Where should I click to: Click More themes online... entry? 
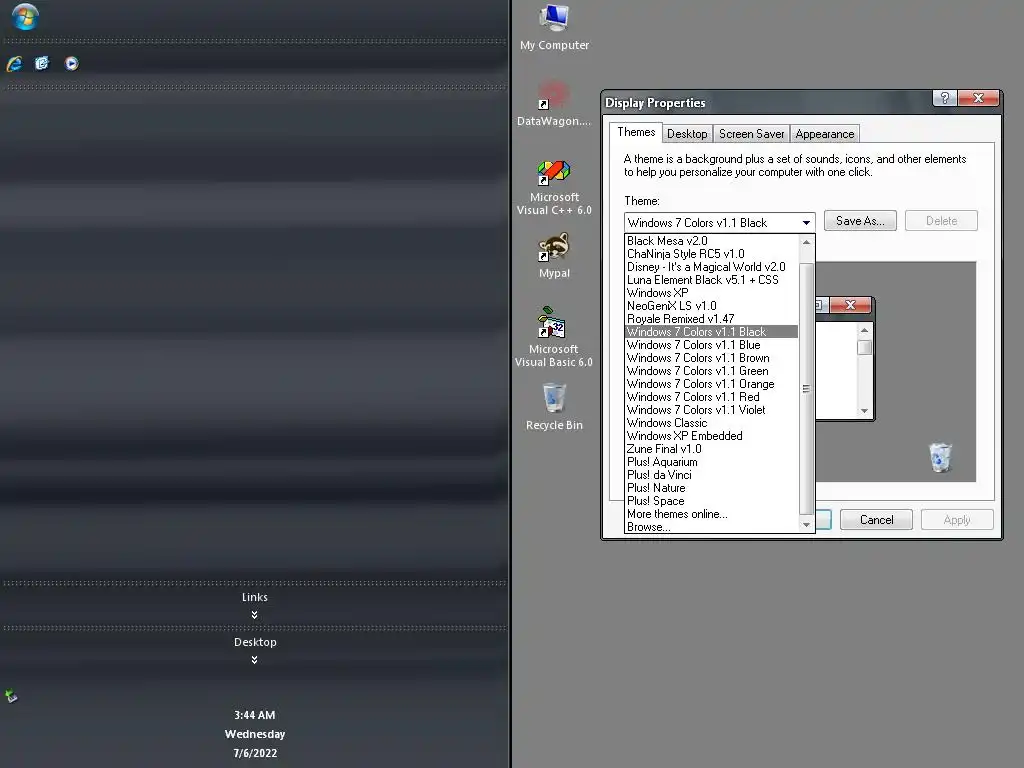[x=711, y=515]
